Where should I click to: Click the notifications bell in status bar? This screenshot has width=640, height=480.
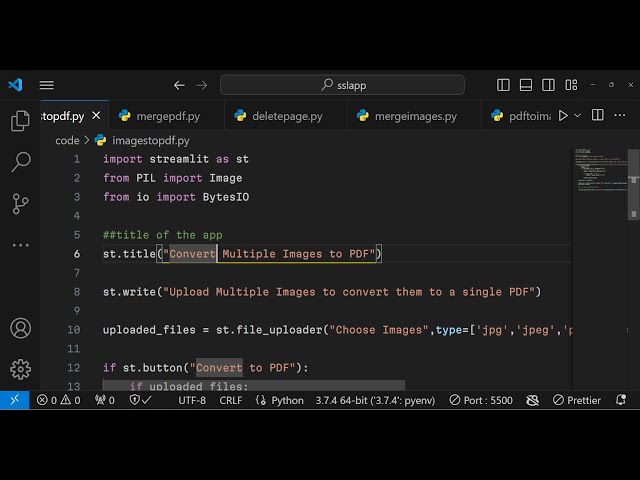(621, 400)
